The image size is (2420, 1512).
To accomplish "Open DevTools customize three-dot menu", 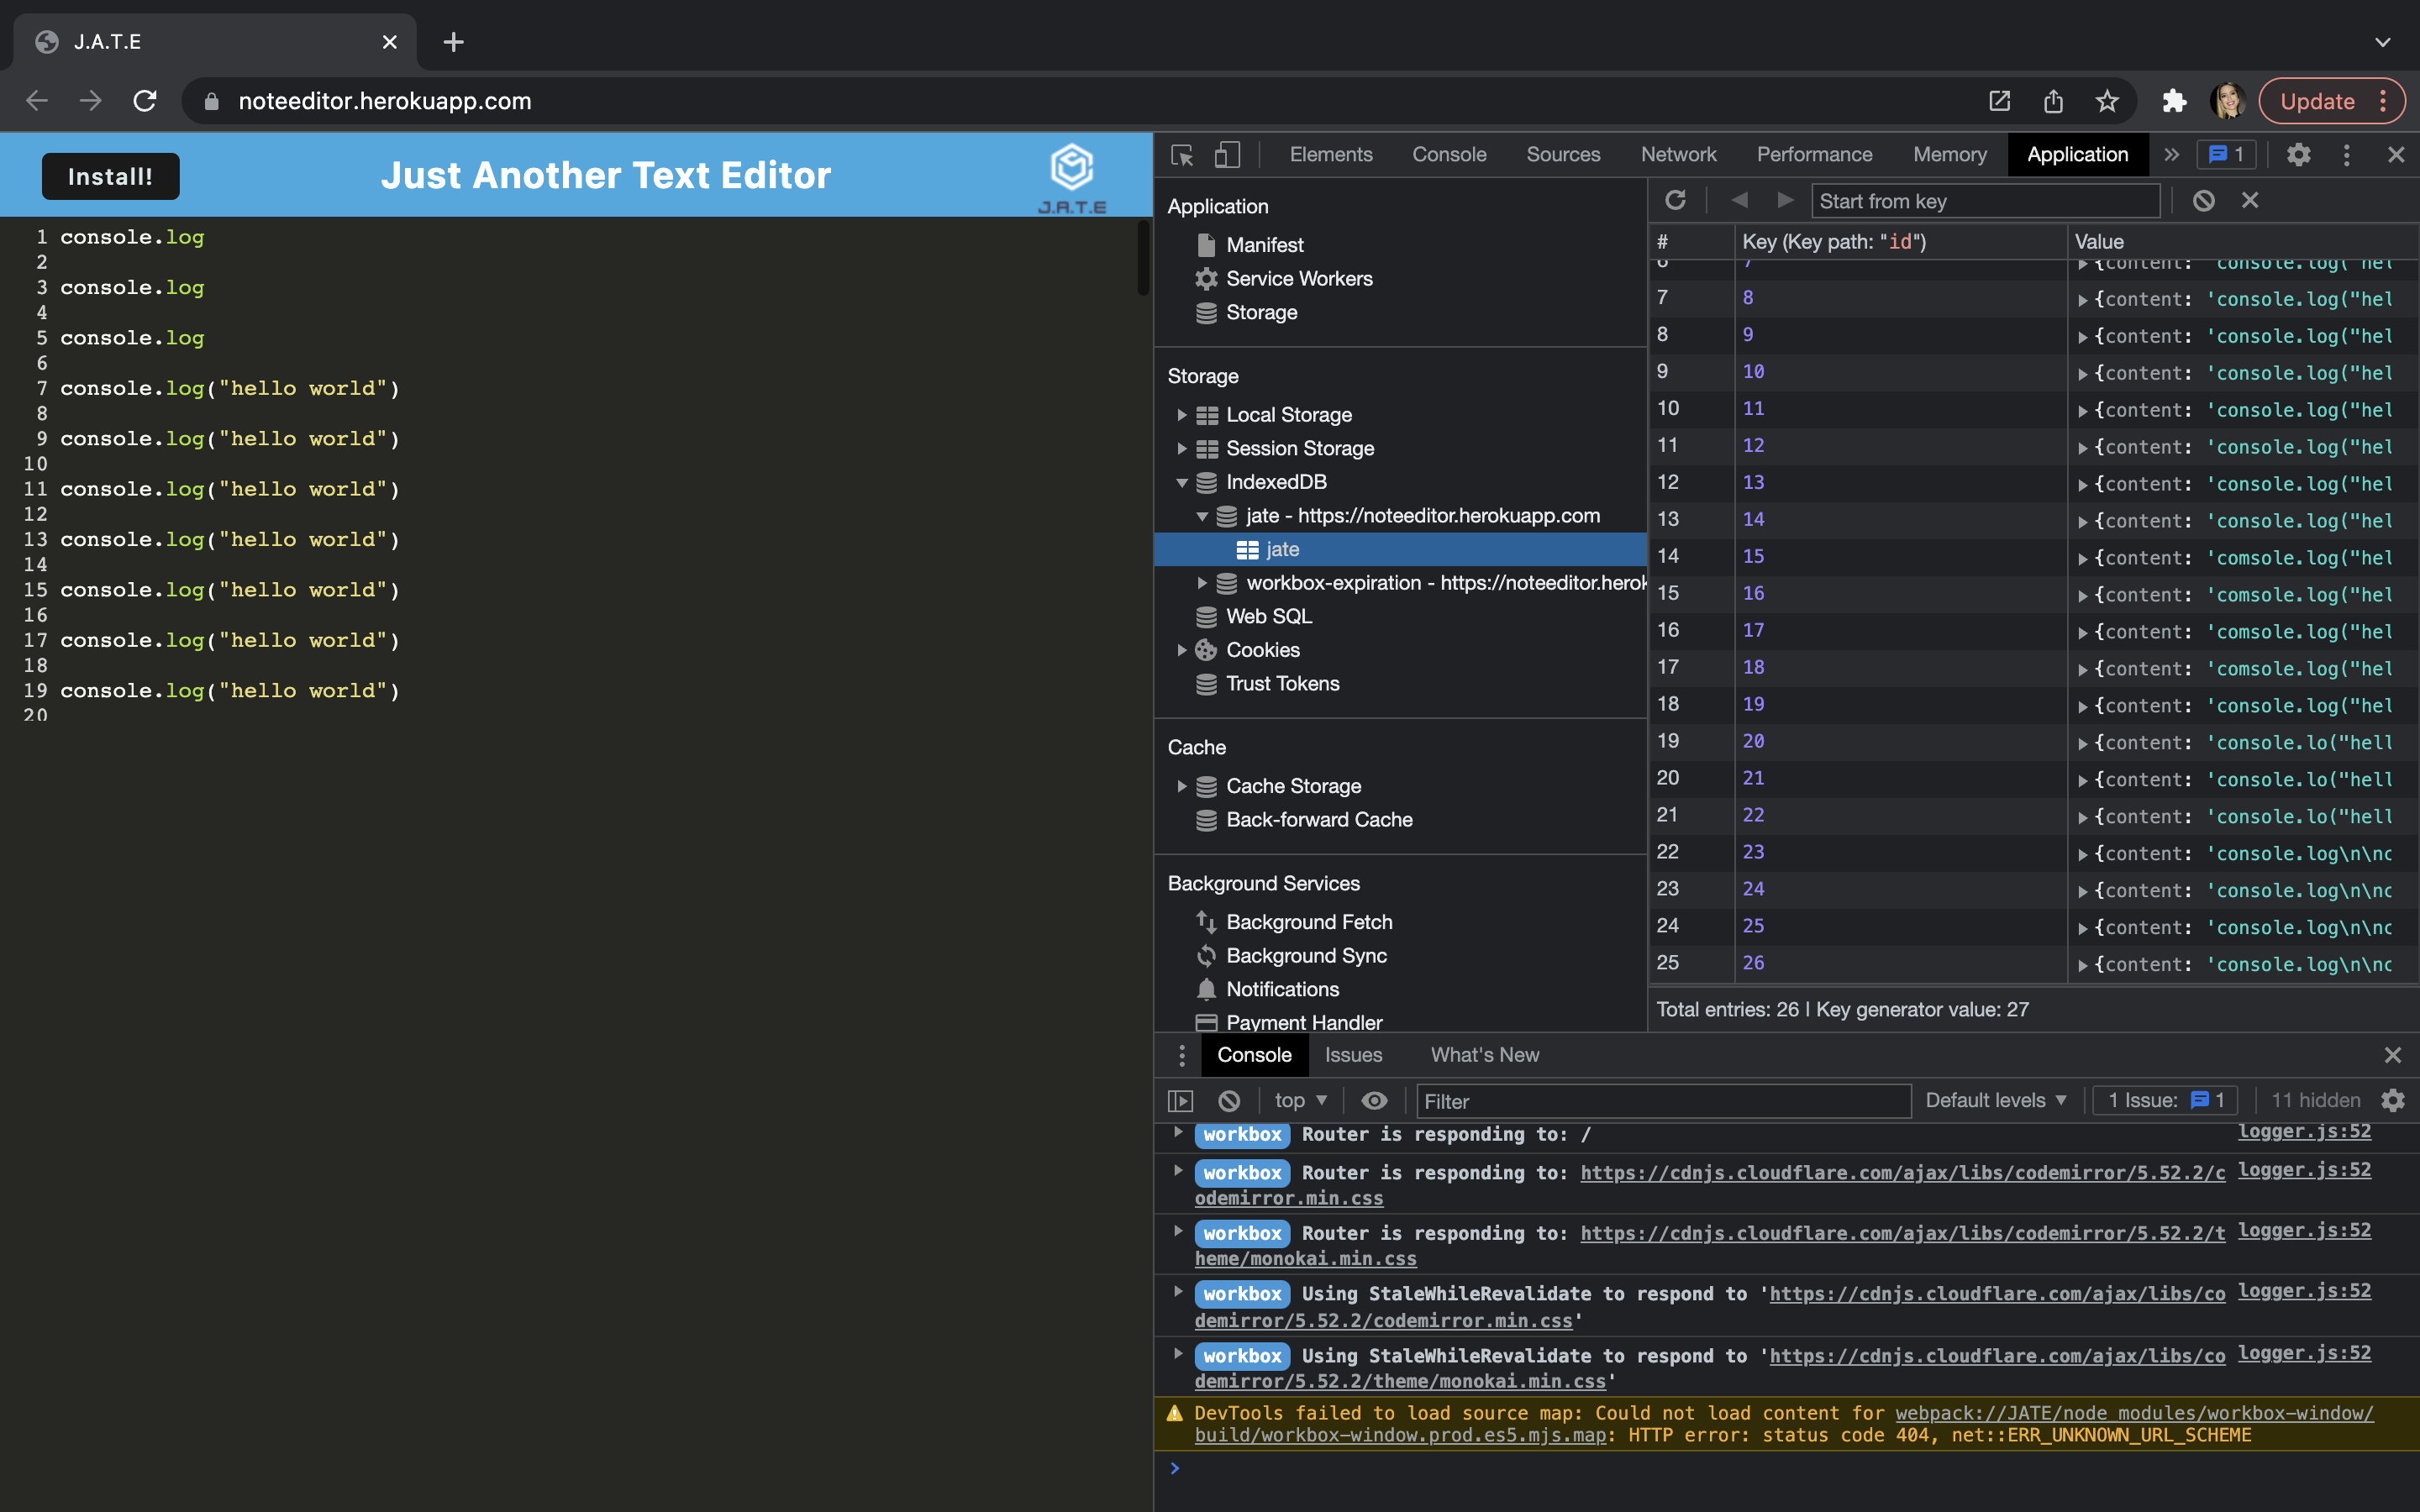I will click(2347, 155).
